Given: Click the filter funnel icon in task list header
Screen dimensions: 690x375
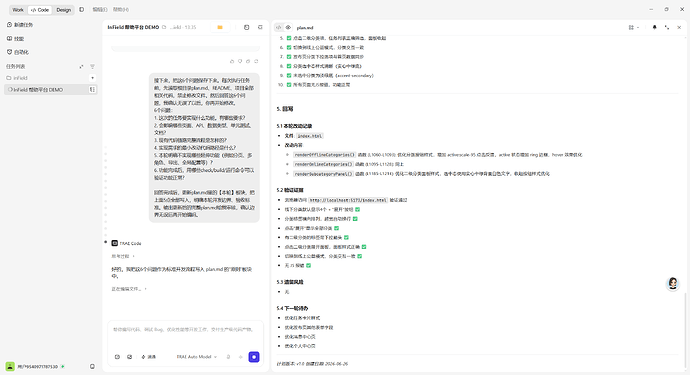Looking at the screenshot, I should coord(92,66).
